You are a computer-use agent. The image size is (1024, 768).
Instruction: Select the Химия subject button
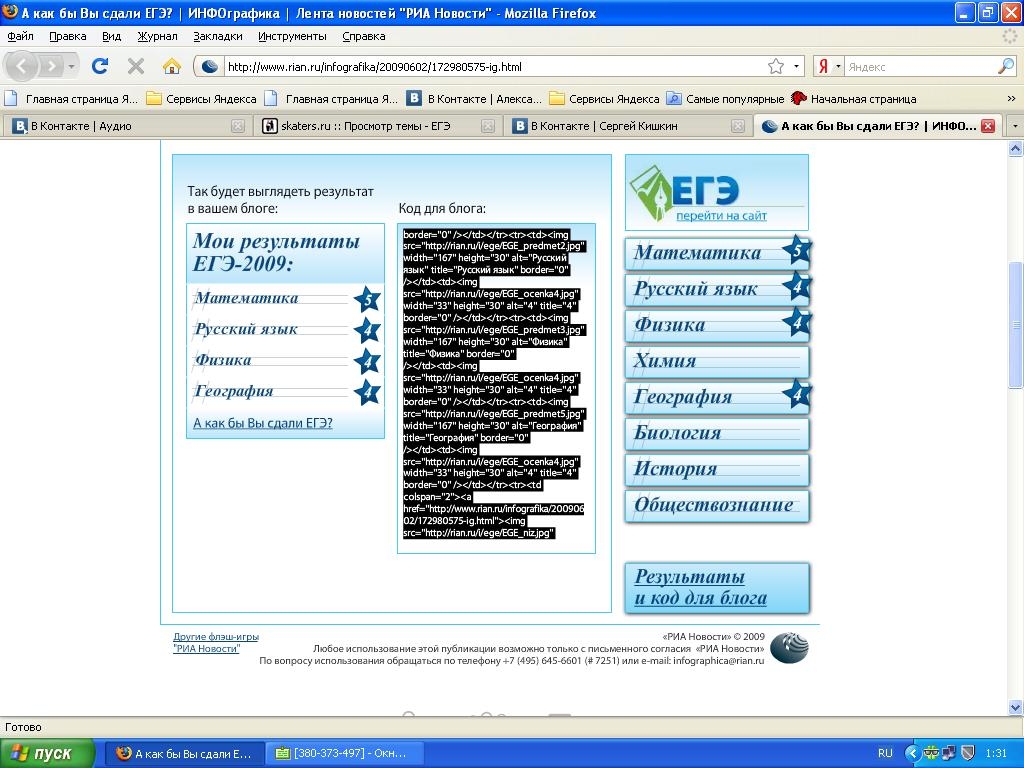716,361
